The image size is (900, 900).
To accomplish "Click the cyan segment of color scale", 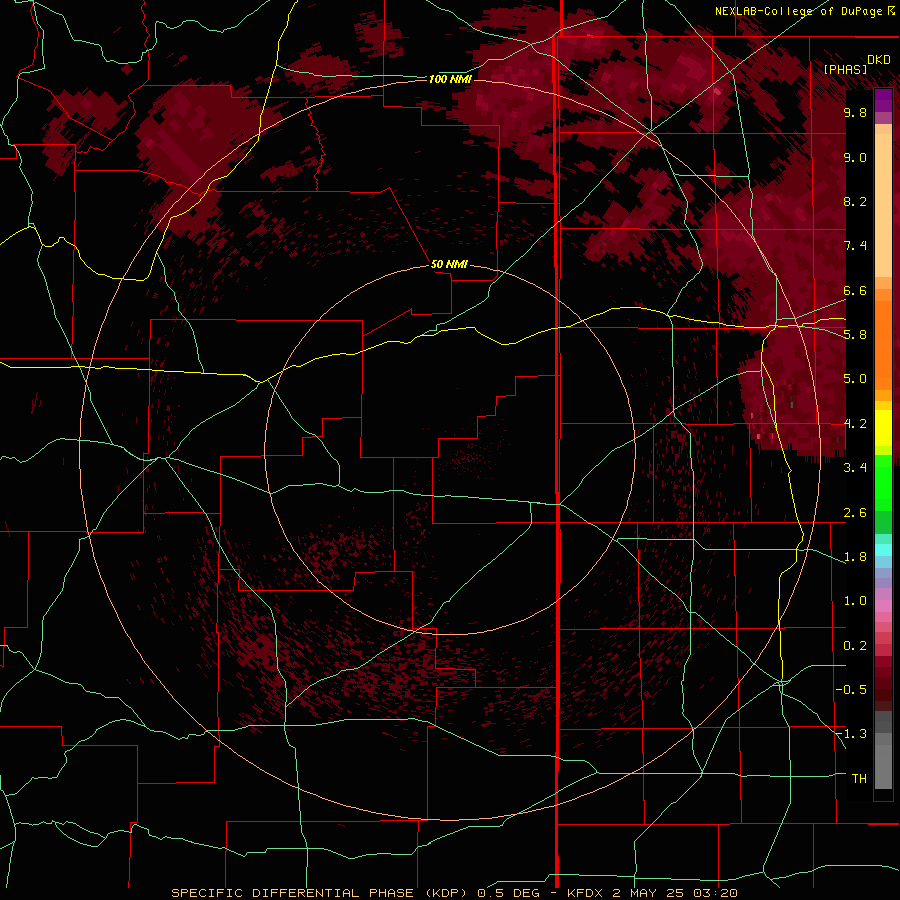I will 883,550.
